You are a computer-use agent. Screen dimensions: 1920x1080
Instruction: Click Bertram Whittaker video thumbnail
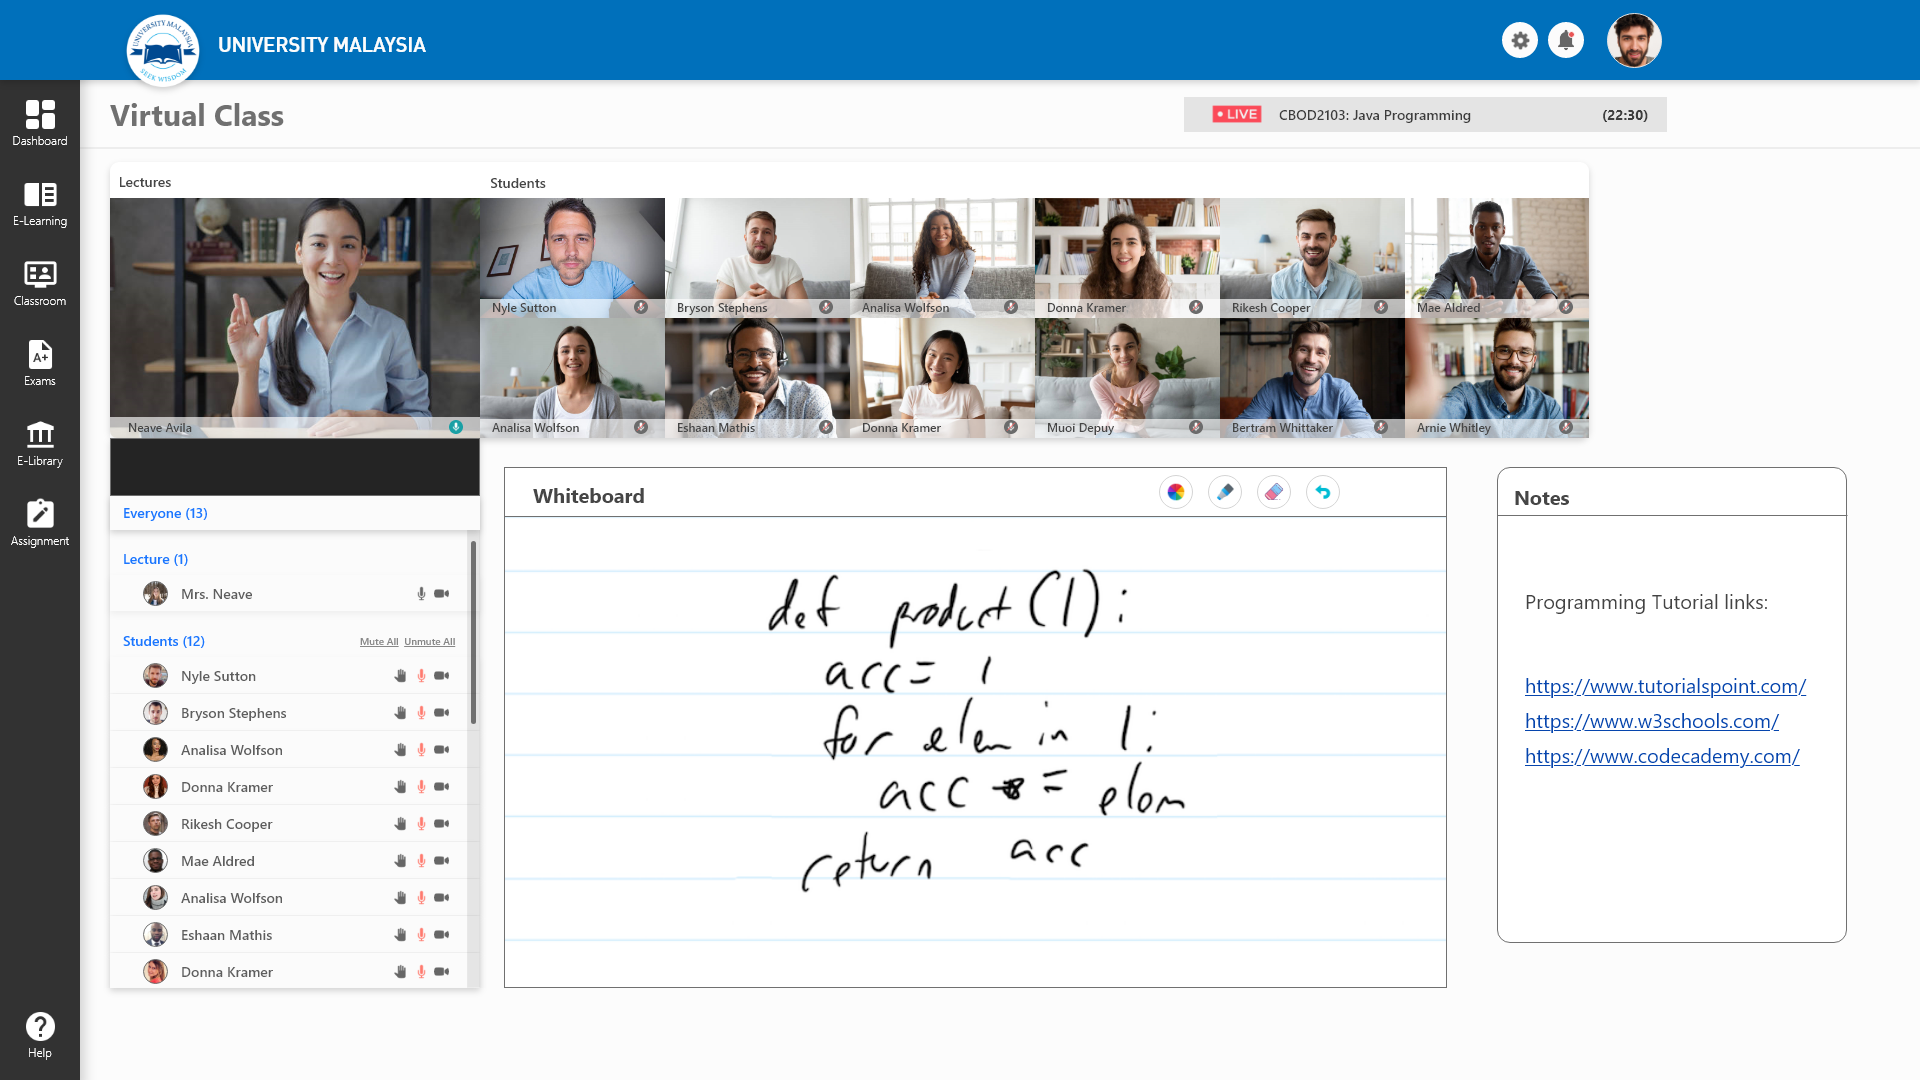(1312, 377)
